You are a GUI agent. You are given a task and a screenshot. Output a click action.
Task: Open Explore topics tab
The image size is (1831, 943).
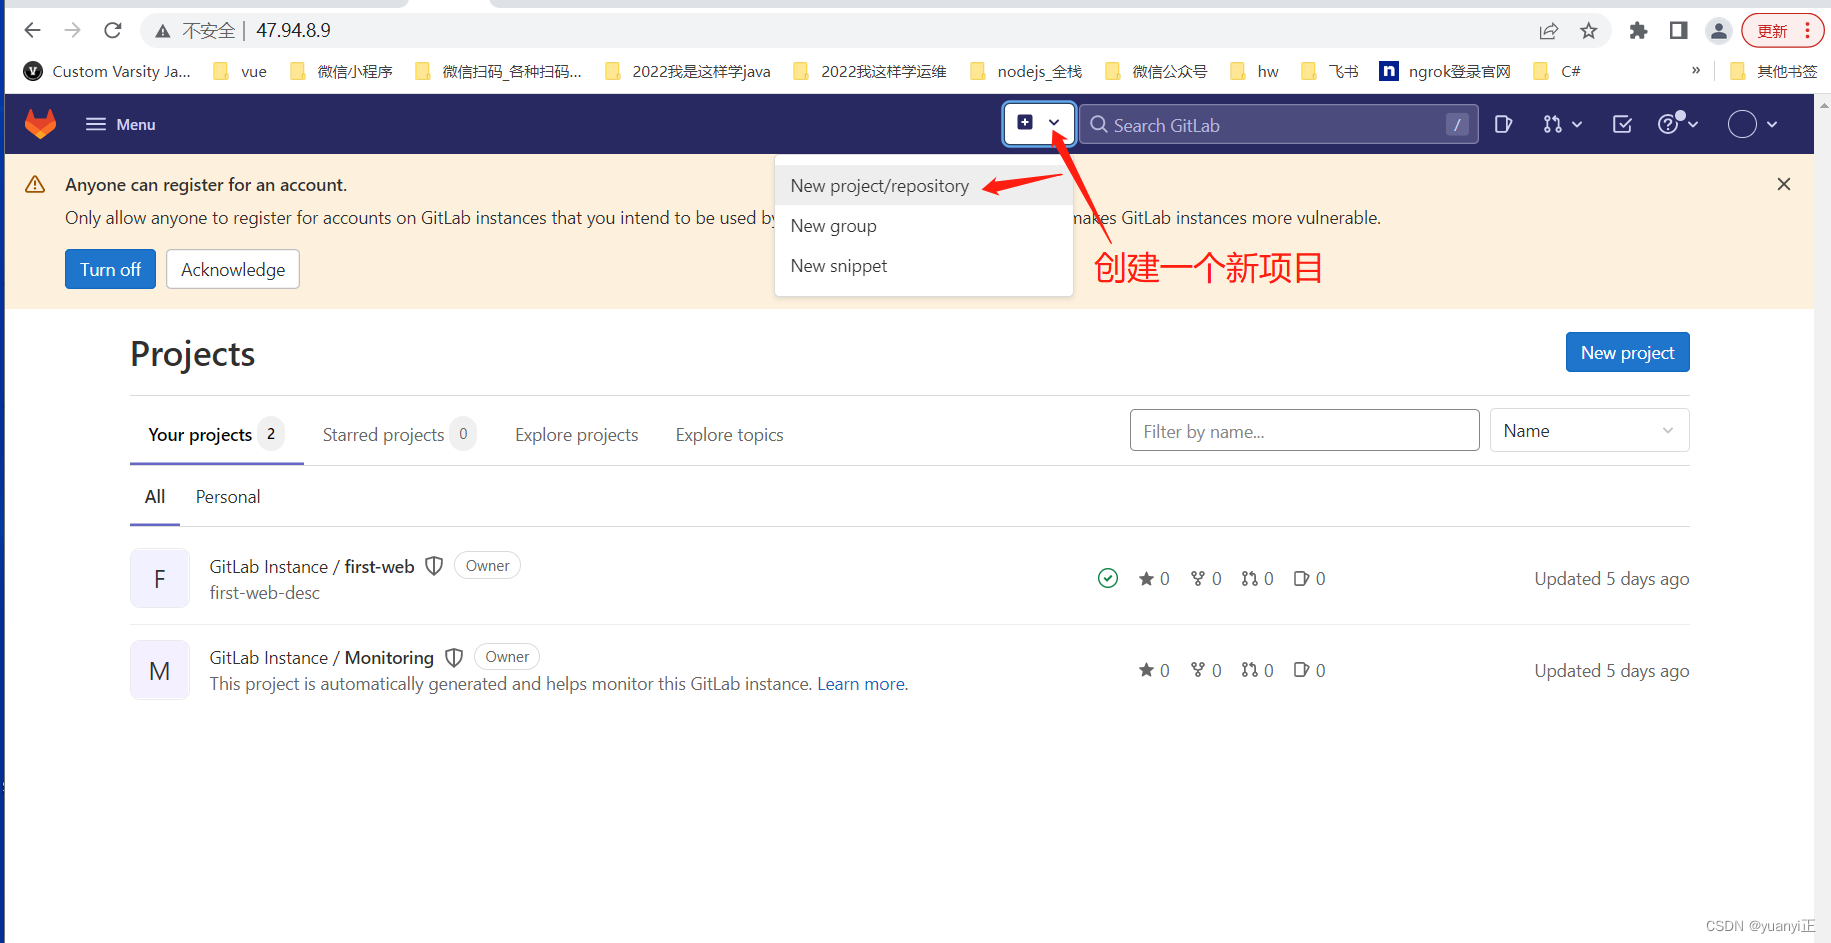[729, 434]
